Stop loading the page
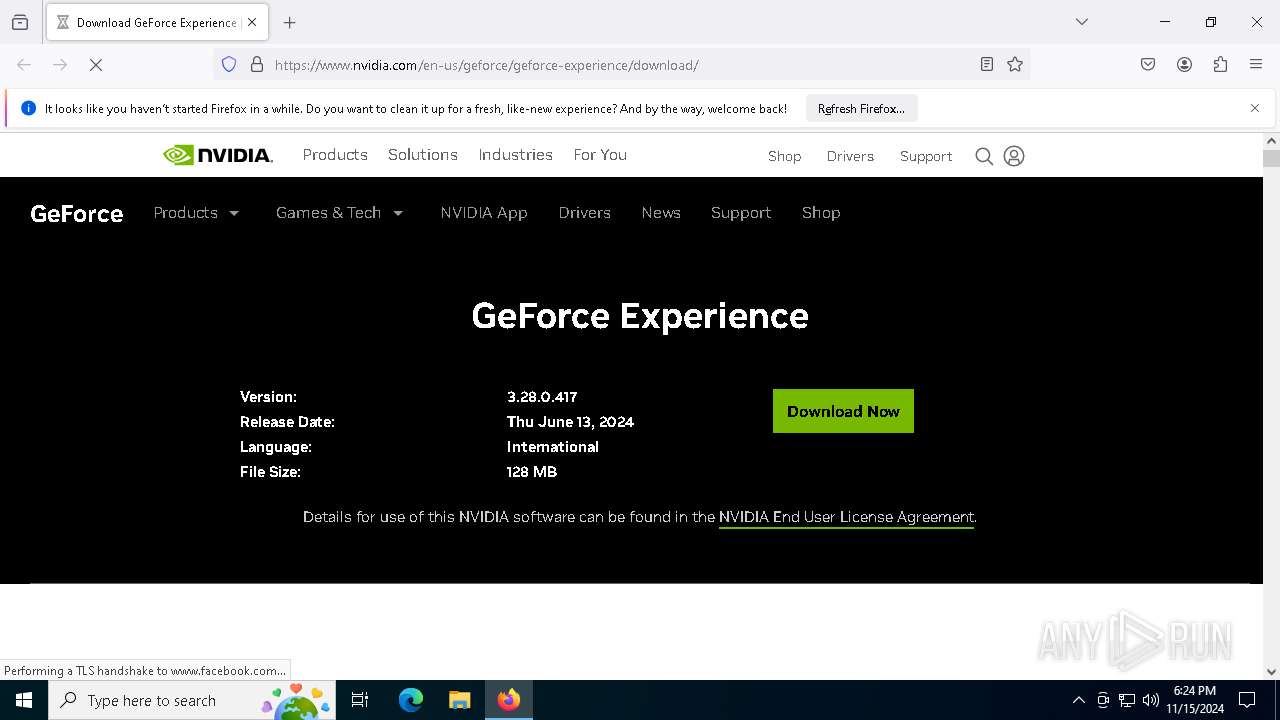The width and height of the screenshot is (1280, 720). coord(96,65)
